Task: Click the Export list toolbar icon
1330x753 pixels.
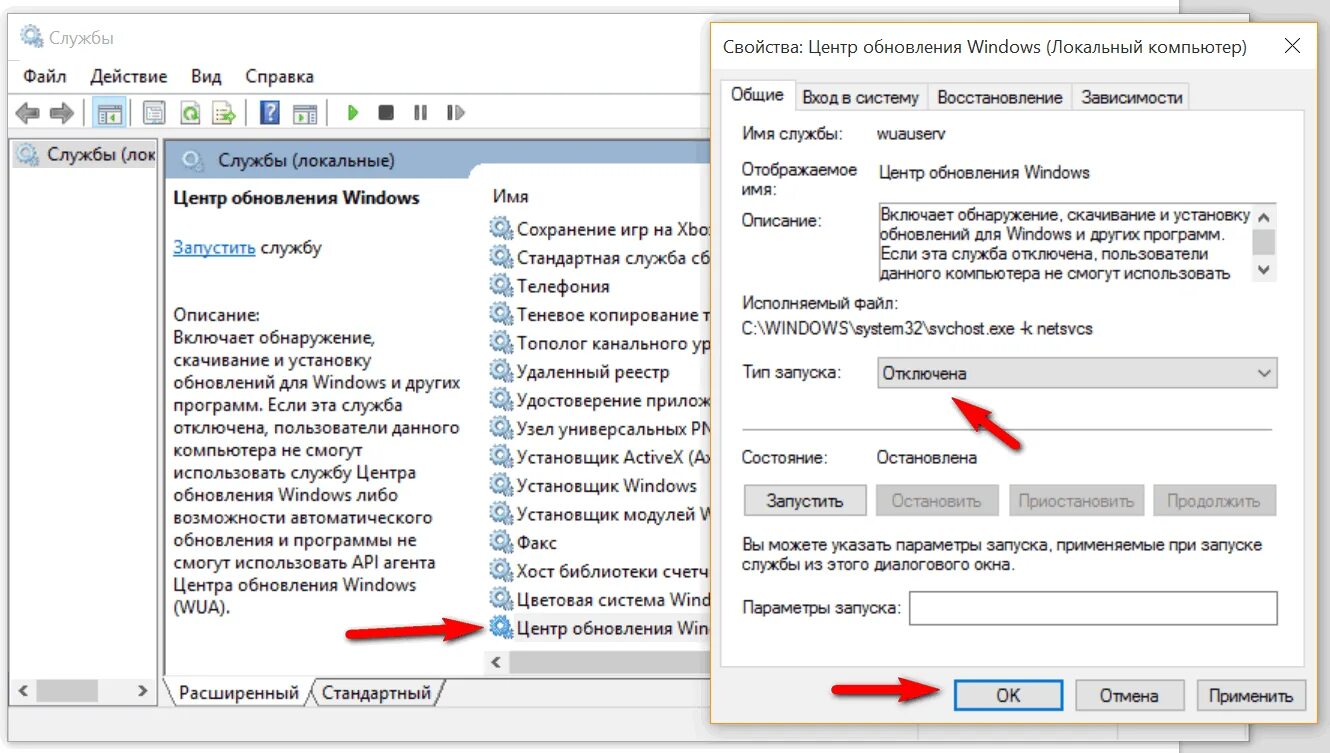Action: point(224,113)
